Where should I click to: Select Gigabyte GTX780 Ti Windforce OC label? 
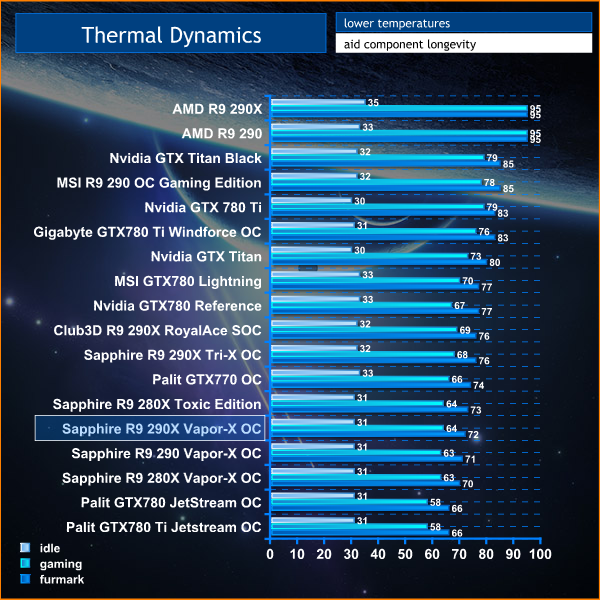point(147,232)
